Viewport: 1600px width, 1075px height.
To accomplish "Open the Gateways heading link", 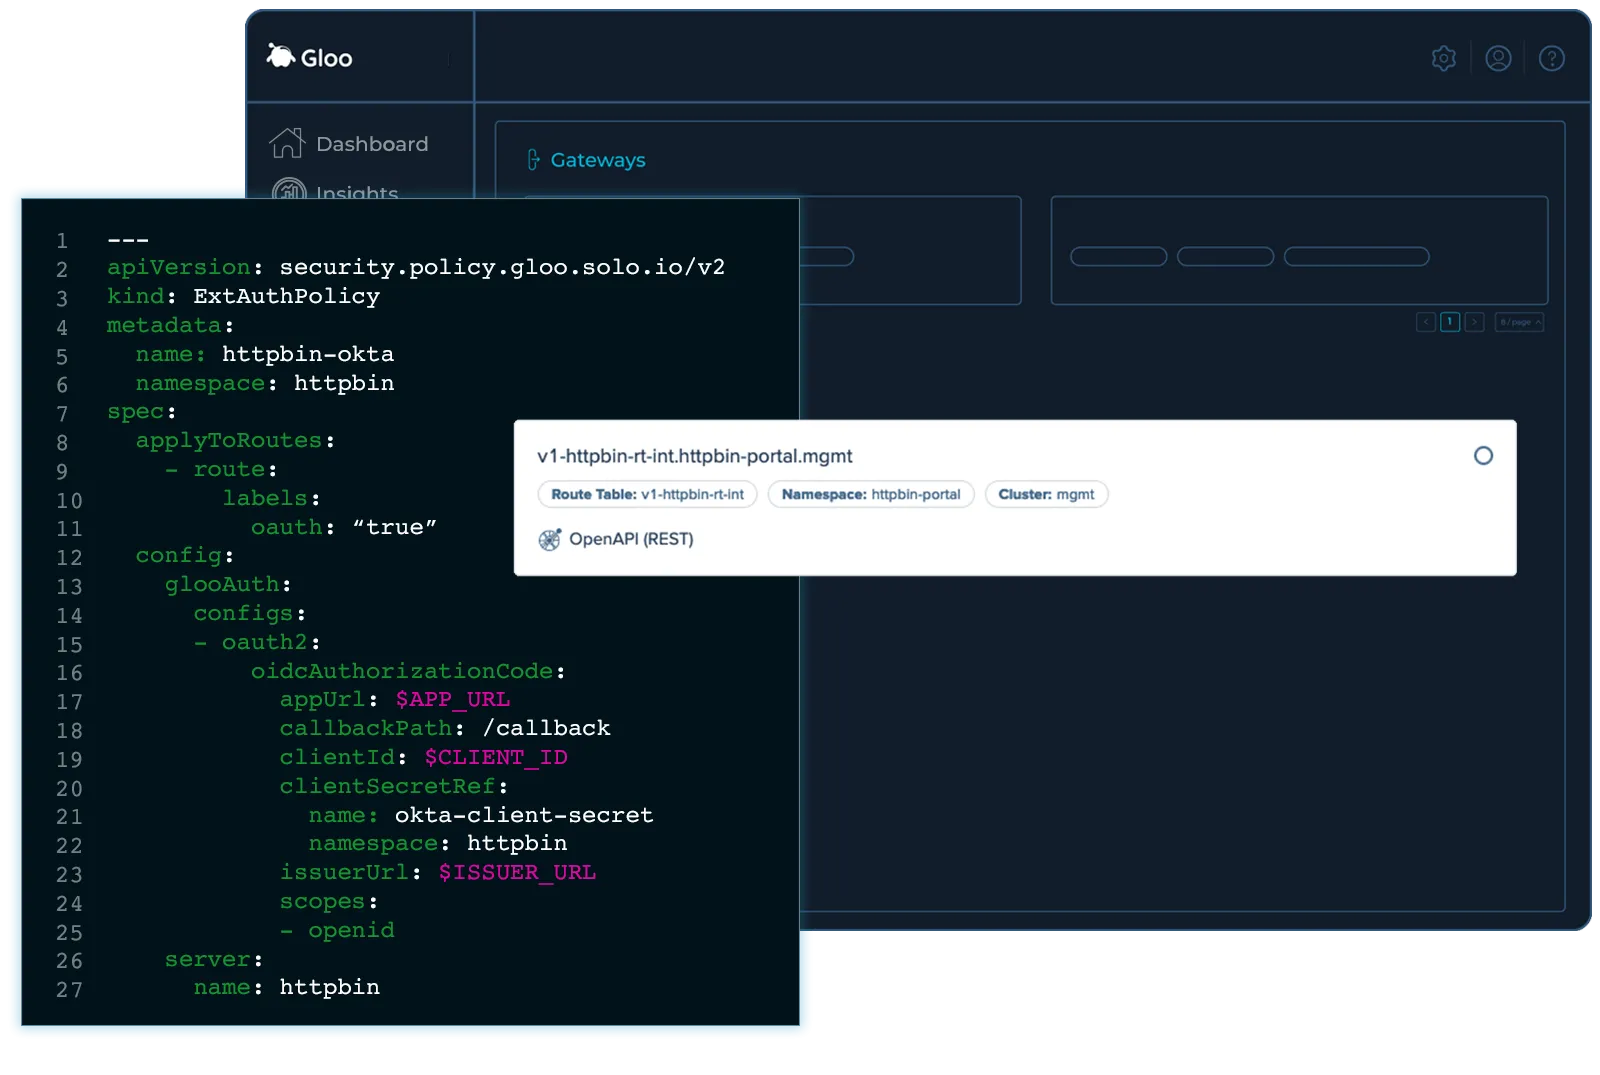I will point(598,160).
